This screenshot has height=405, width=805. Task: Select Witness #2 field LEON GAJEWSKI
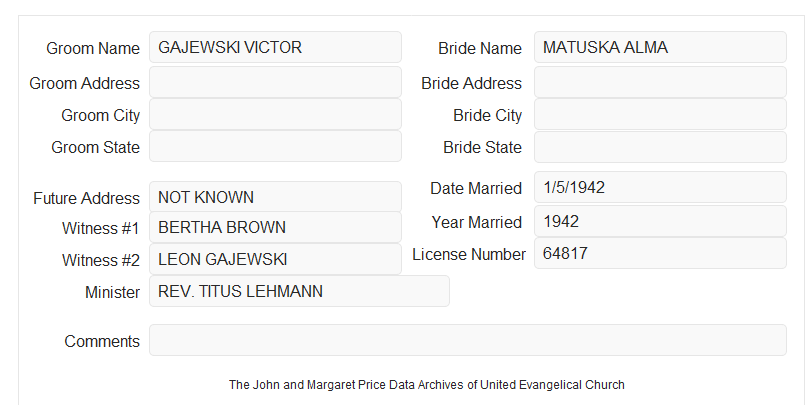pyautogui.click(x=275, y=259)
